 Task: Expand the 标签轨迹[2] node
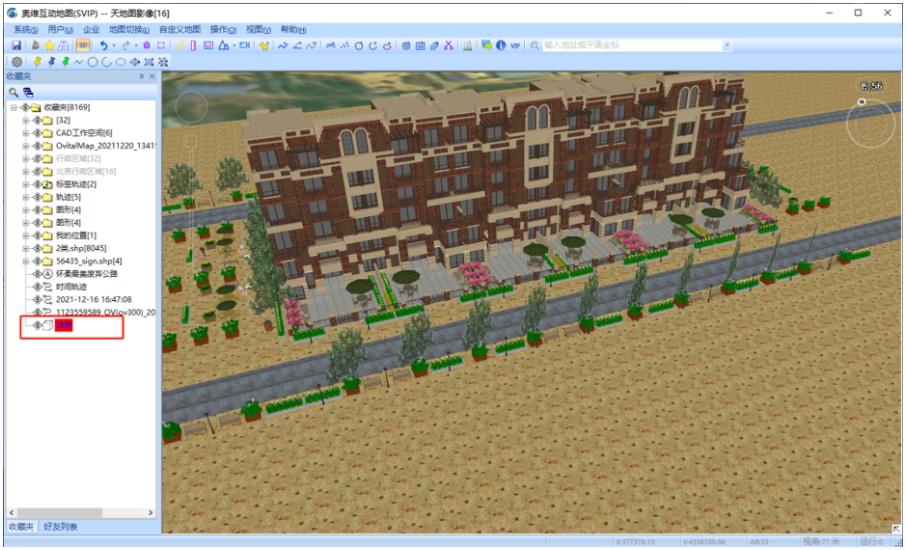click(x=25, y=184)
